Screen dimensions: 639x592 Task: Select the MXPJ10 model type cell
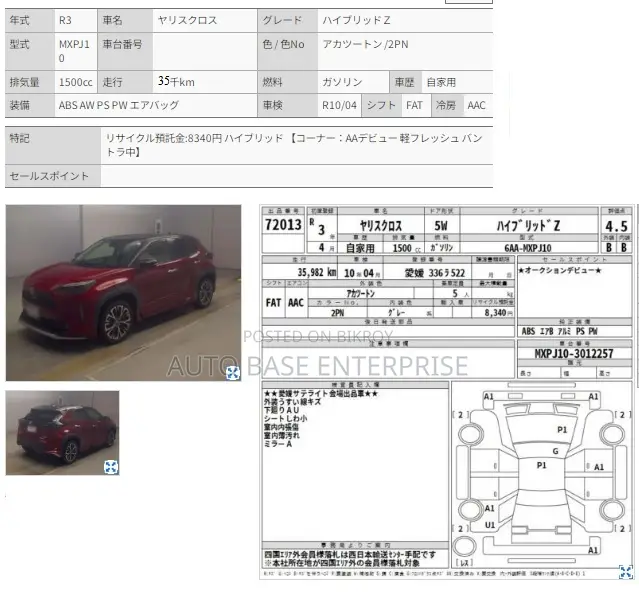click(x=74, y=51)
